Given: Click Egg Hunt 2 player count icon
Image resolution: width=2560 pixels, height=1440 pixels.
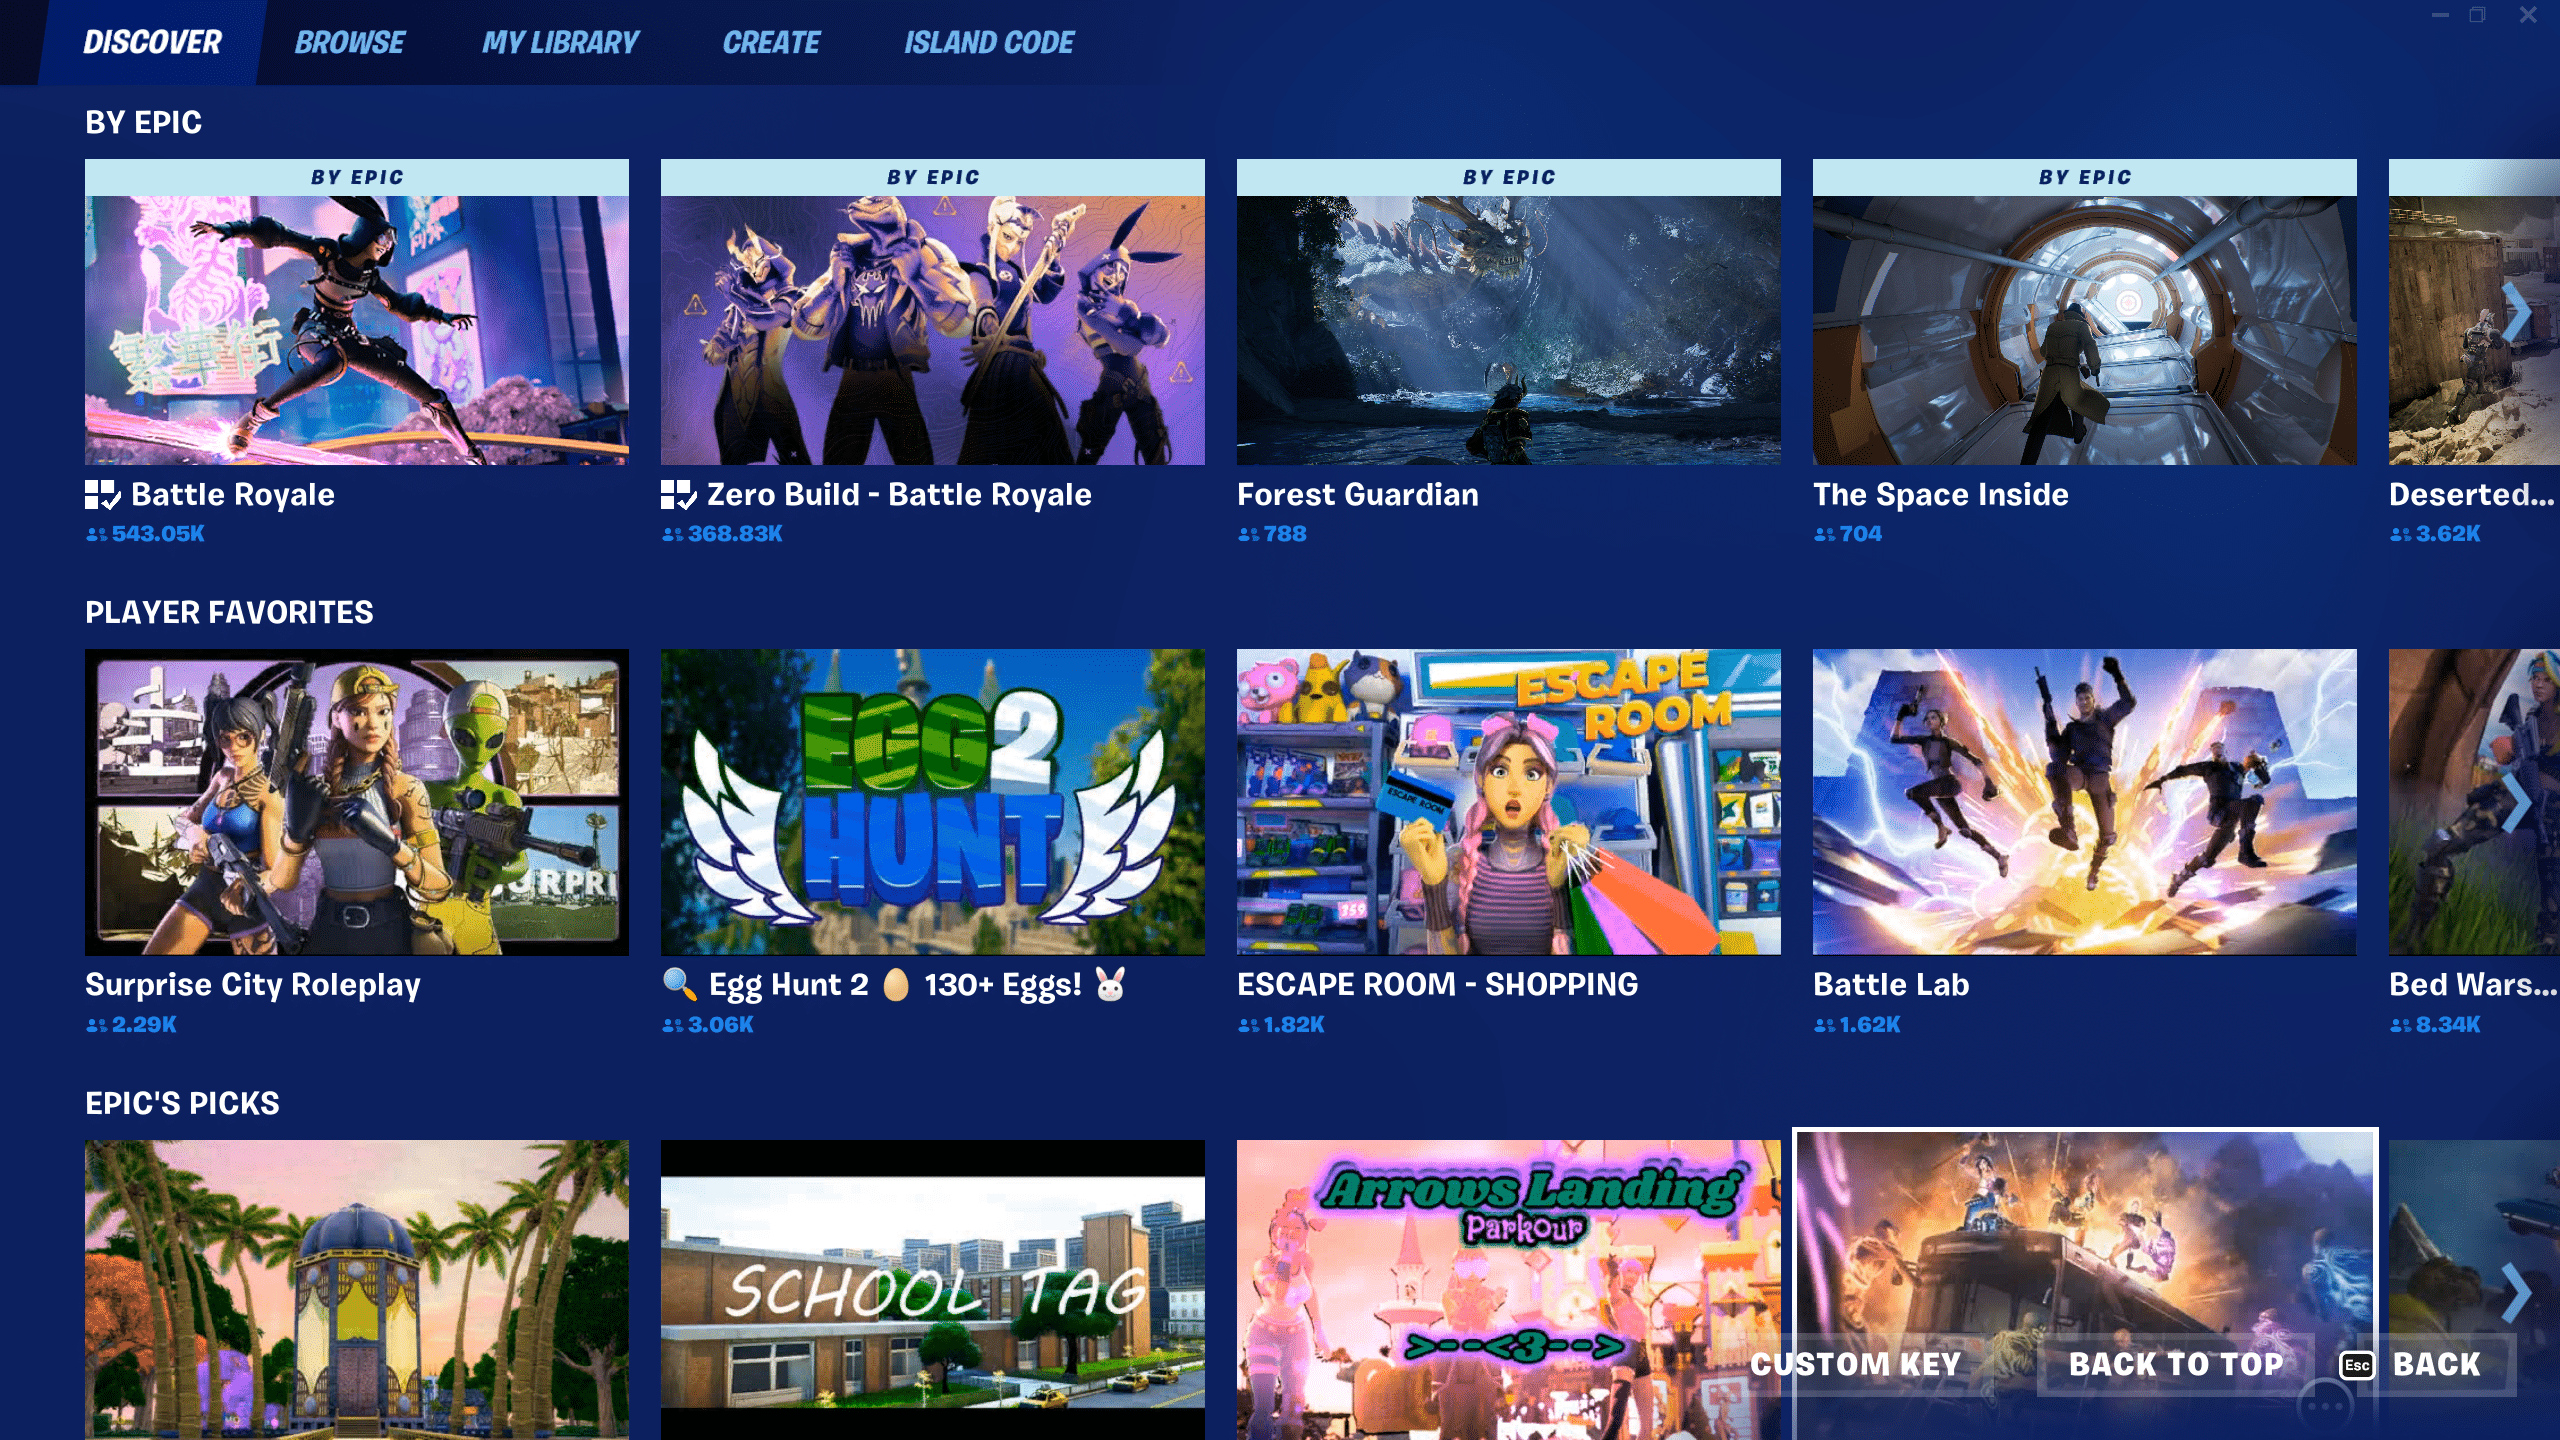Looking at the screenshot, I should click(x=672, y=1025).
